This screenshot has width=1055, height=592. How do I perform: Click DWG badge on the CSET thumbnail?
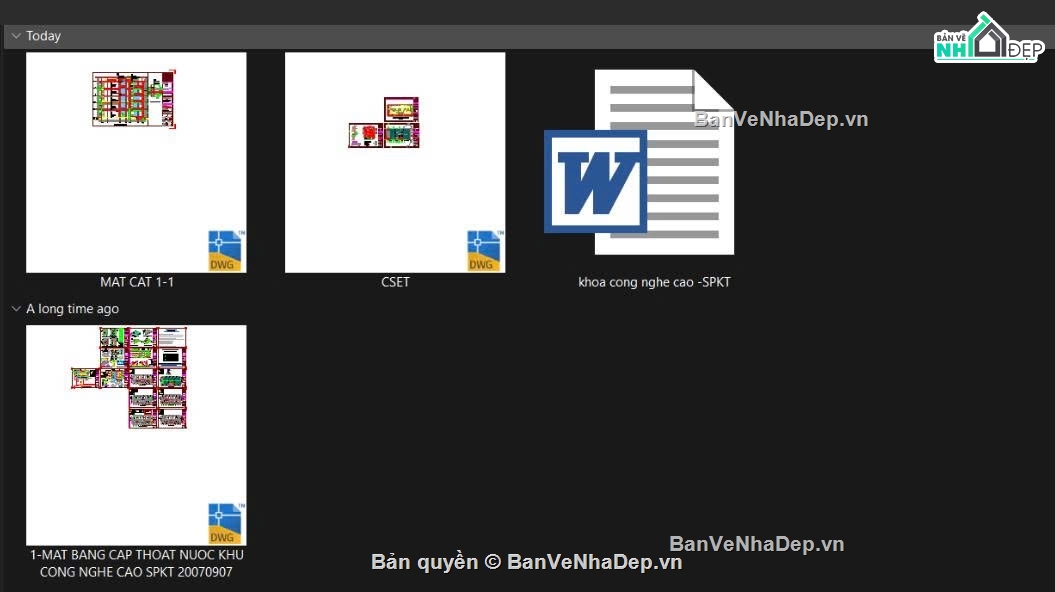coord(484,251)
